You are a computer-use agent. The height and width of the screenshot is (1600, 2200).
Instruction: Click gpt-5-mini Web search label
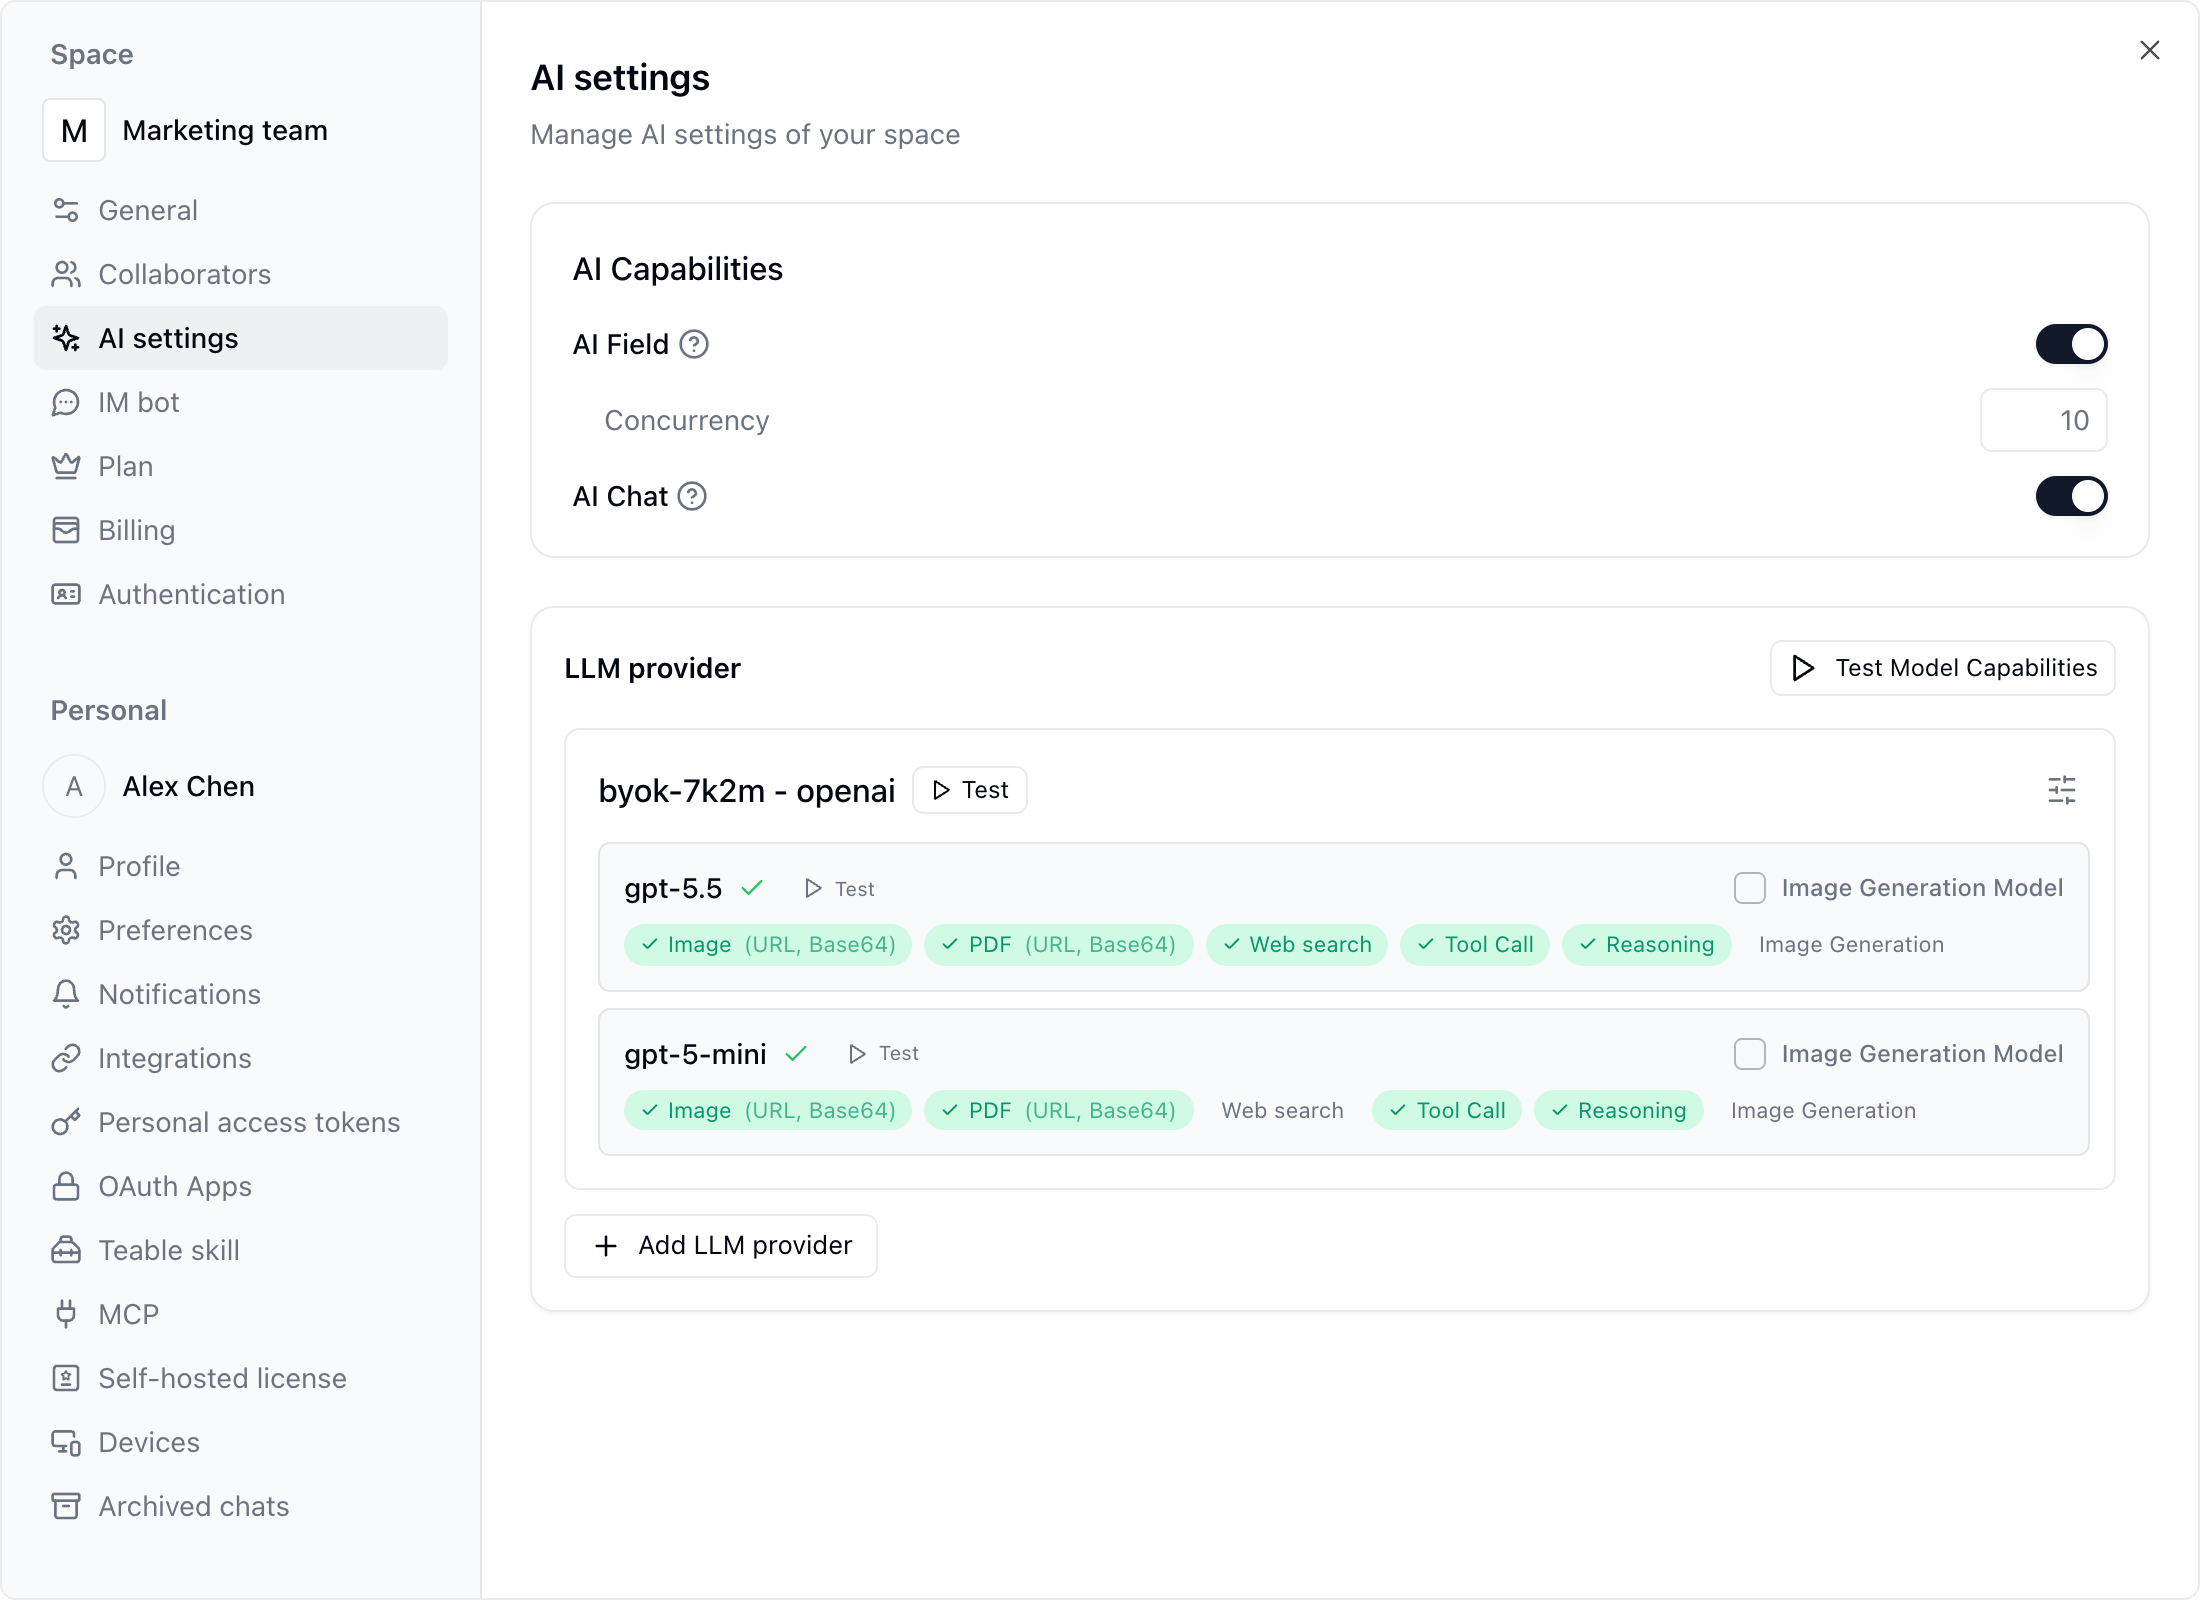1282,1111
